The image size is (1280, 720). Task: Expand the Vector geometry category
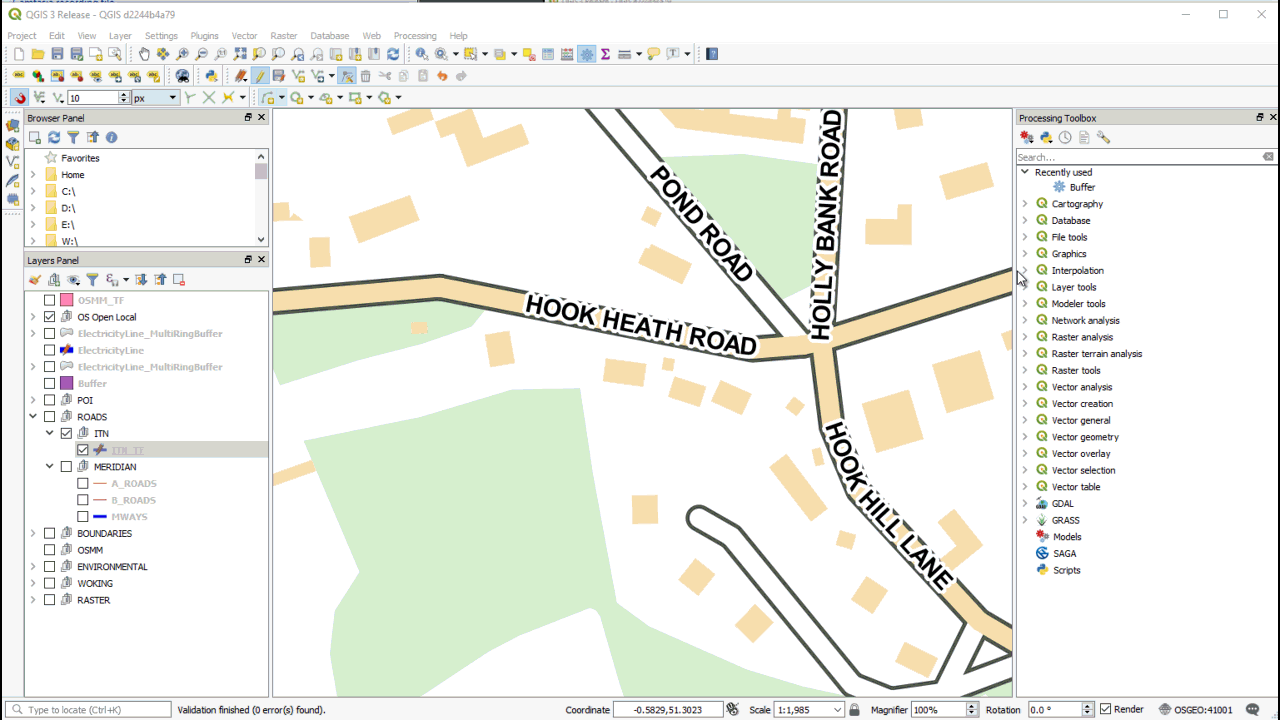pos(1025,437)
